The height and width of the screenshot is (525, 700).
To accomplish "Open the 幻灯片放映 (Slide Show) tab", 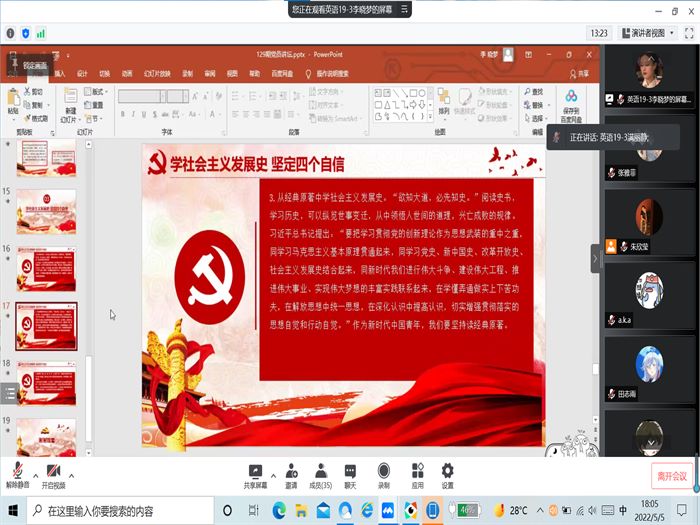I will click(157, 74).
